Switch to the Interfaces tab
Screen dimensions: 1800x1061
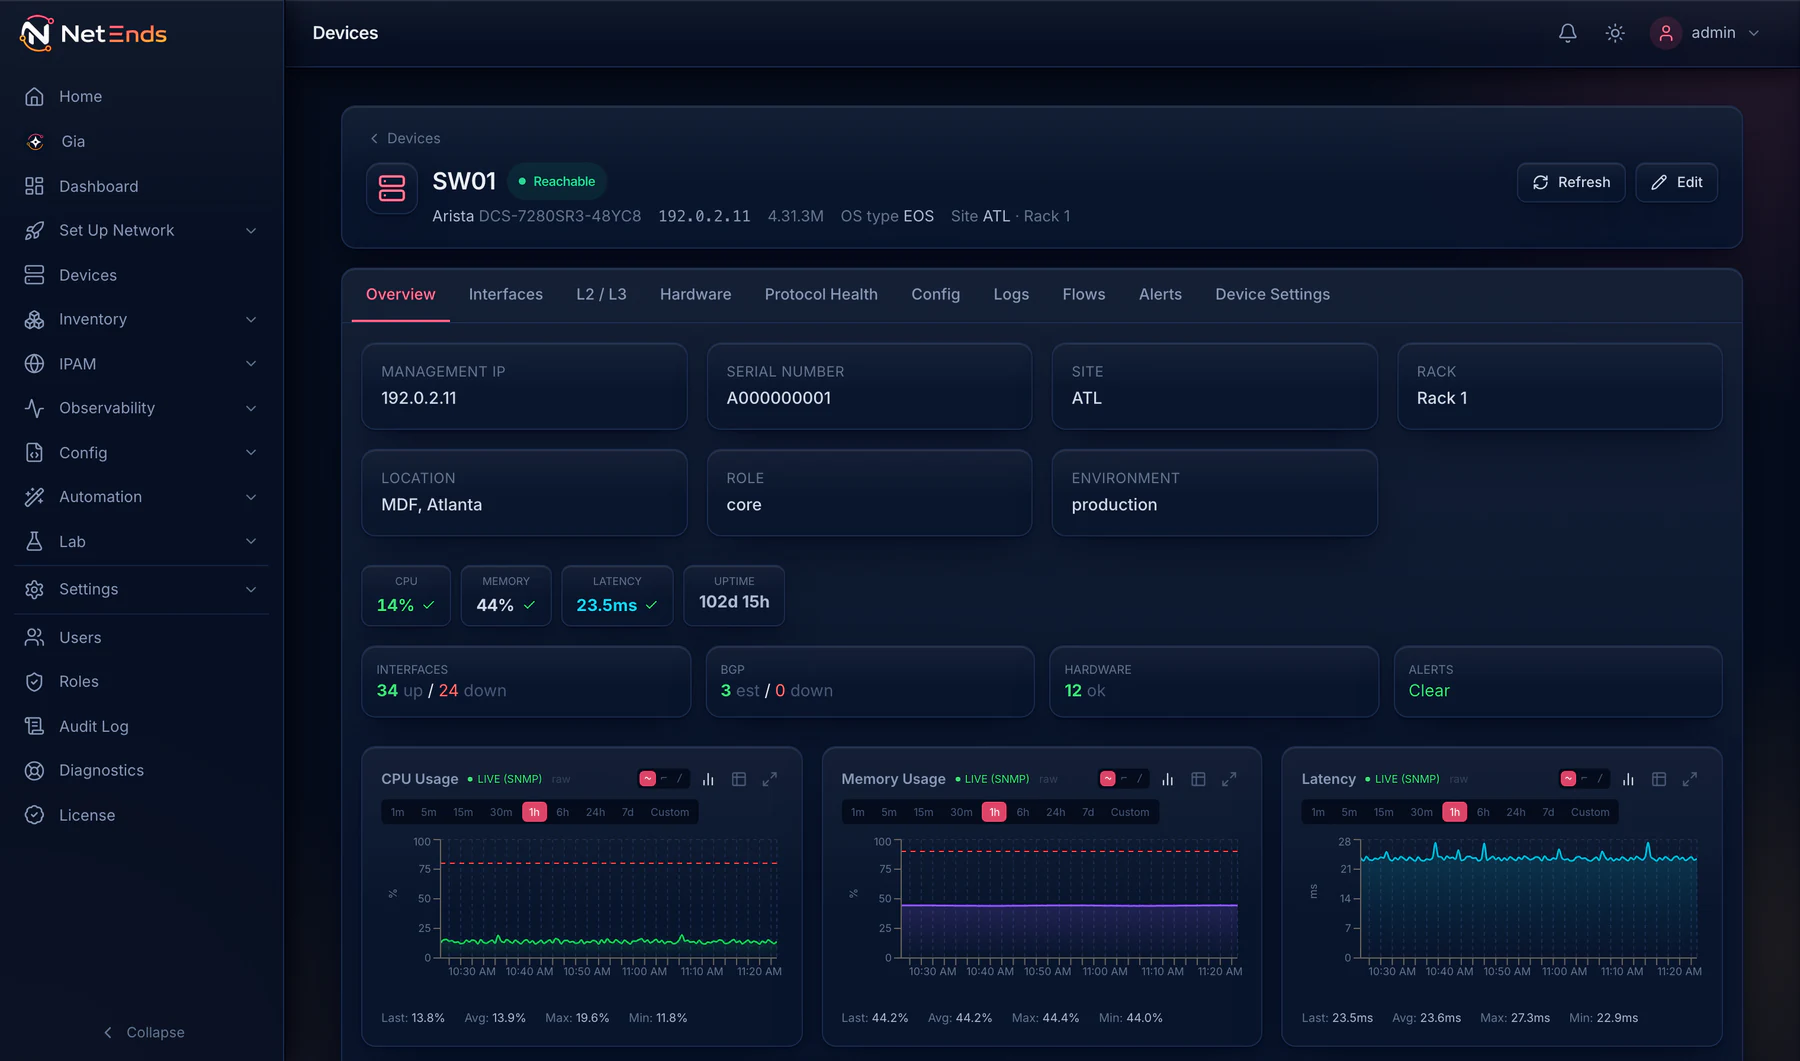506,294
